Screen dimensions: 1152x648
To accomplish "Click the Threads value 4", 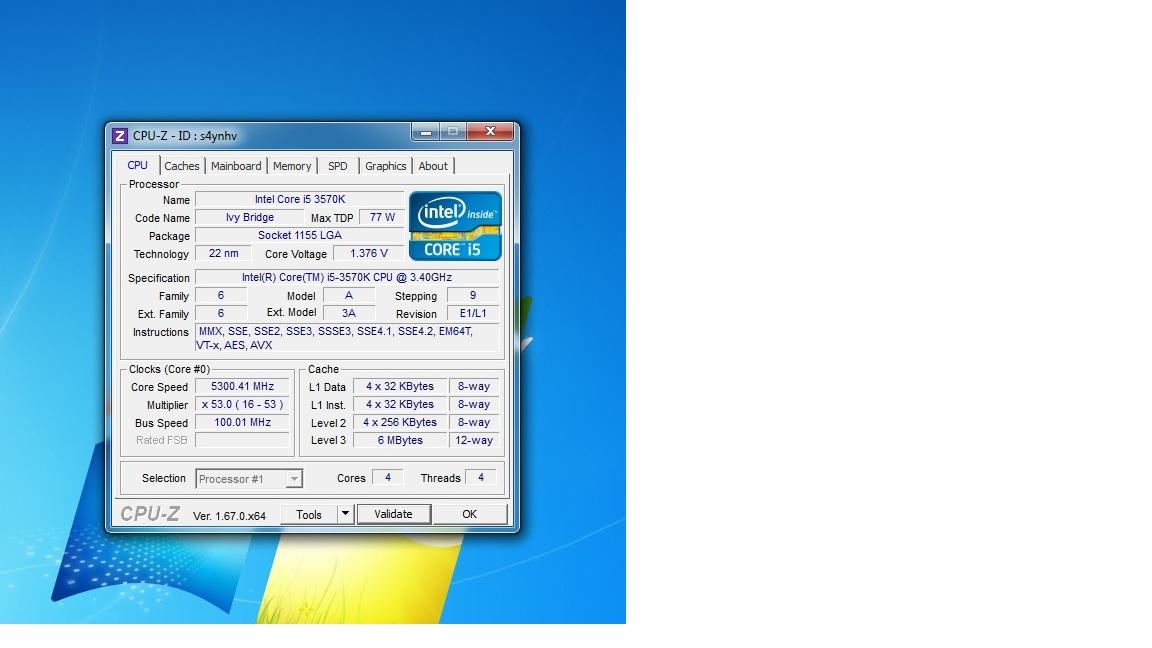I will pos(481,478).
